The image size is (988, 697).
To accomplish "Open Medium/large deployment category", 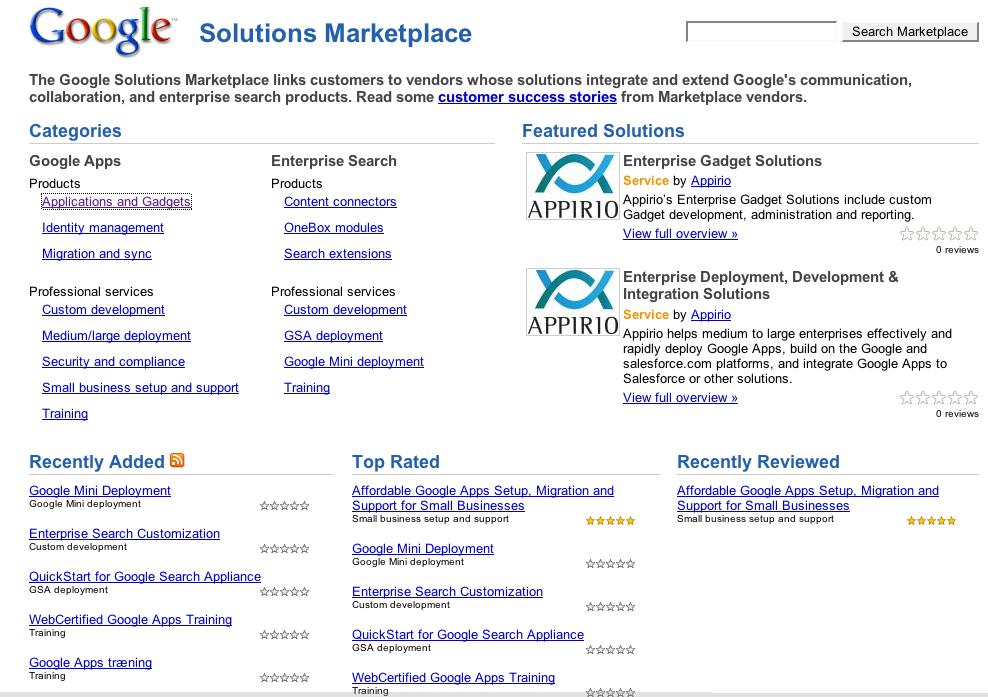I will [x=117, y=335].
